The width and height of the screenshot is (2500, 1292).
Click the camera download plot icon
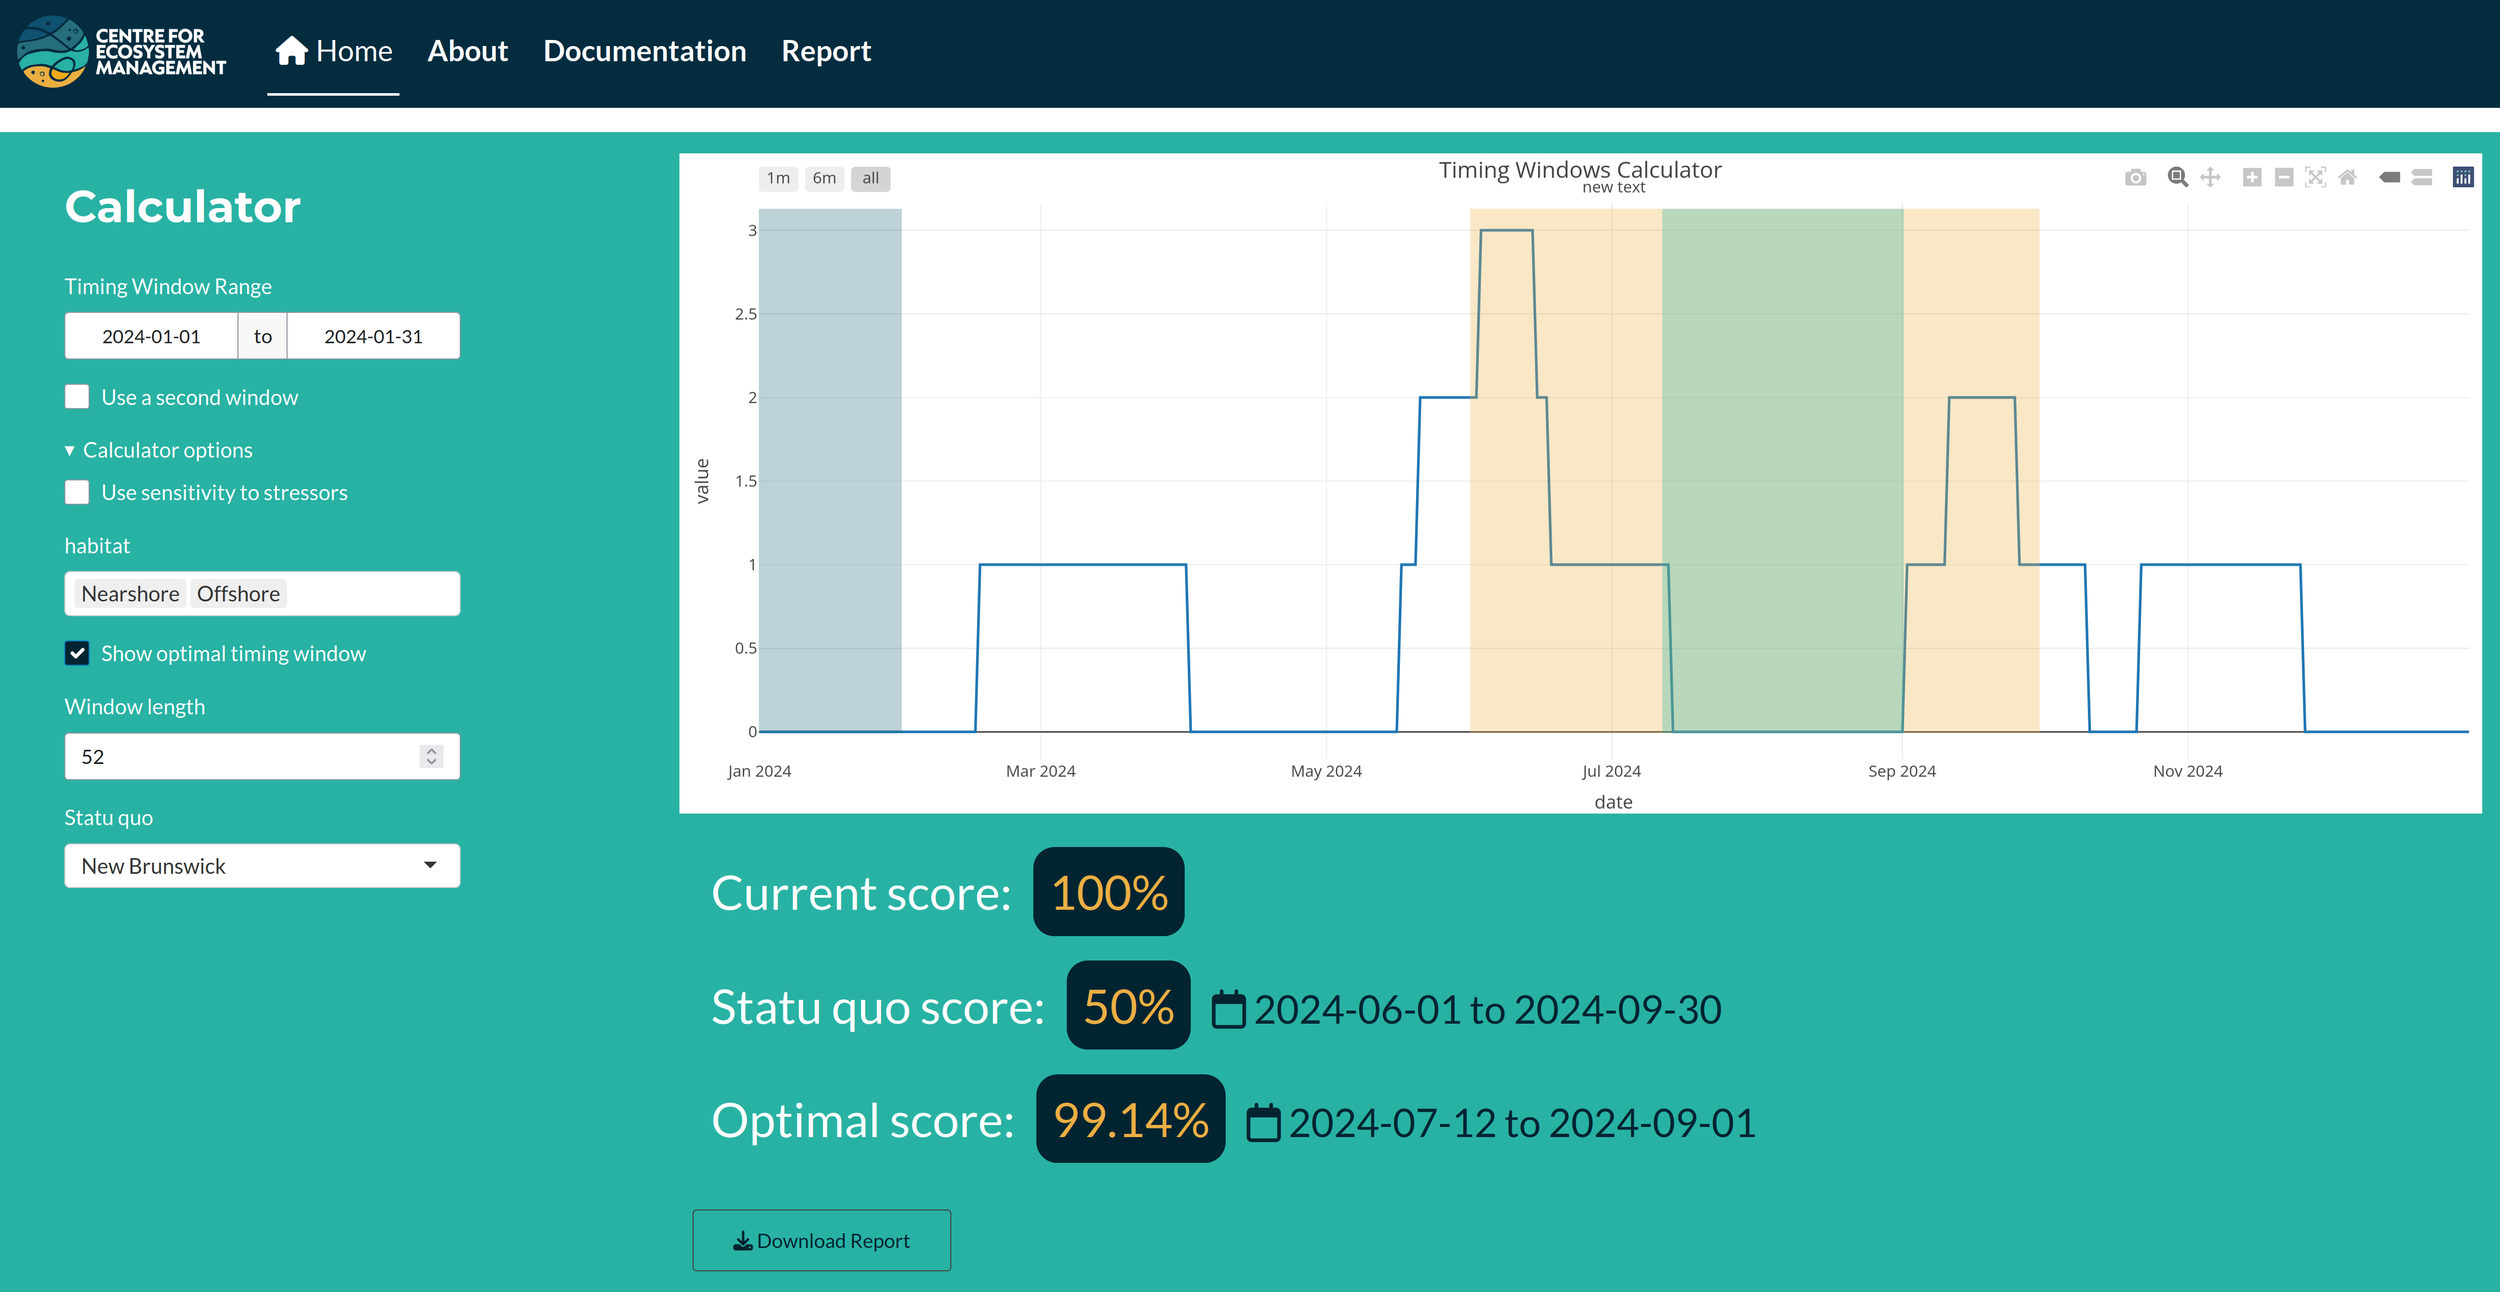[x=2135, y=178]
